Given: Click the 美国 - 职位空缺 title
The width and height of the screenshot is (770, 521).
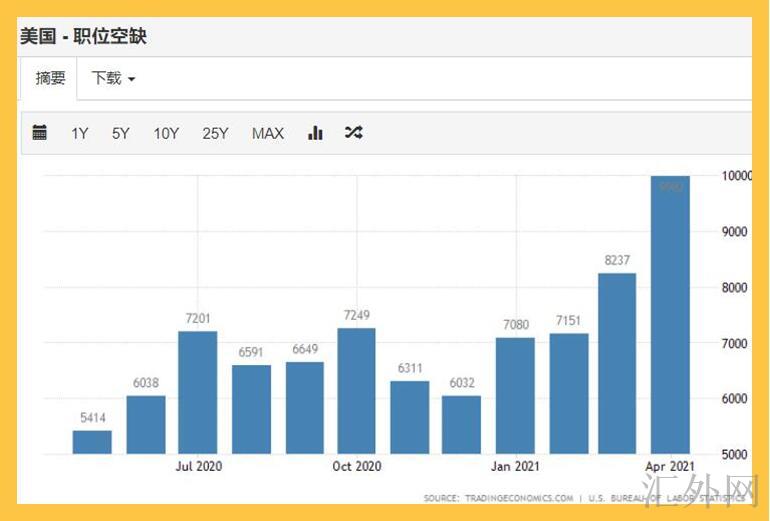Looking at the screenshot, I should point(83,36).
